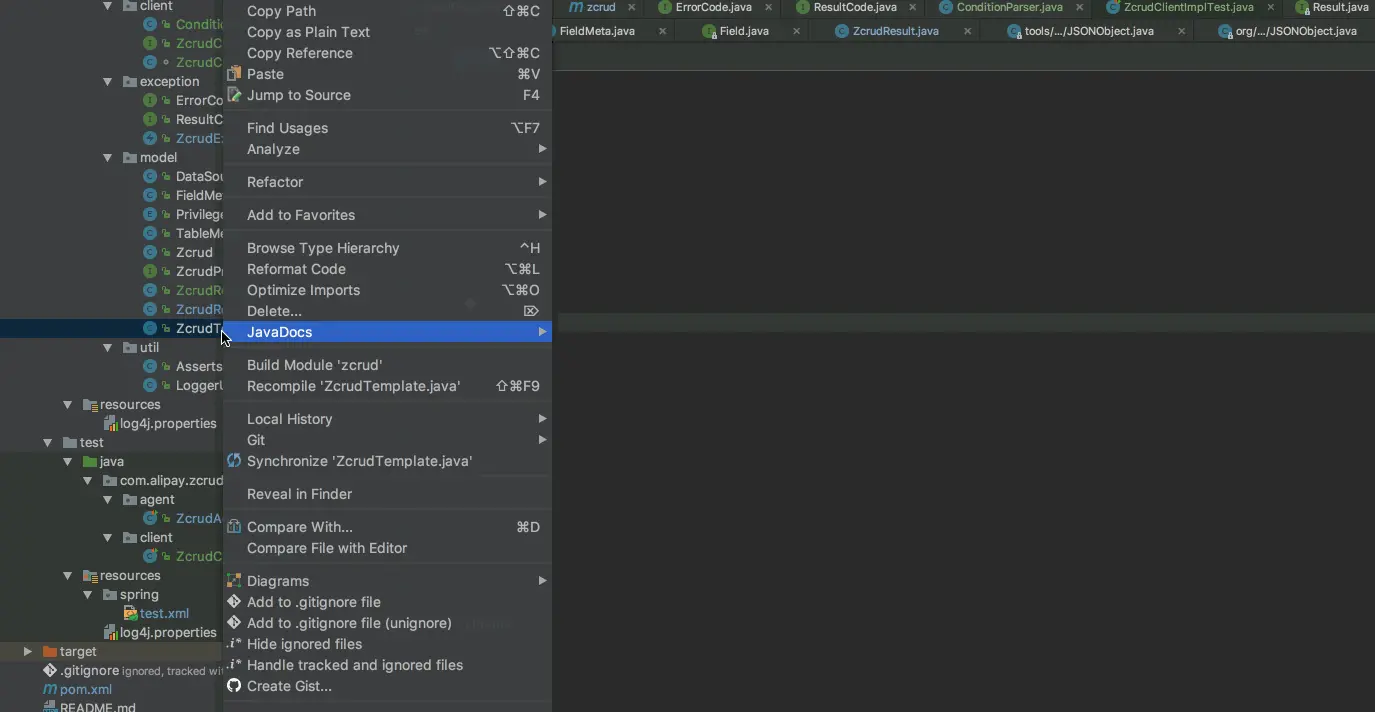Screen dimensions: 1375x712
Task: Switch to ResultCode.java tab
Action: (854, 7)
